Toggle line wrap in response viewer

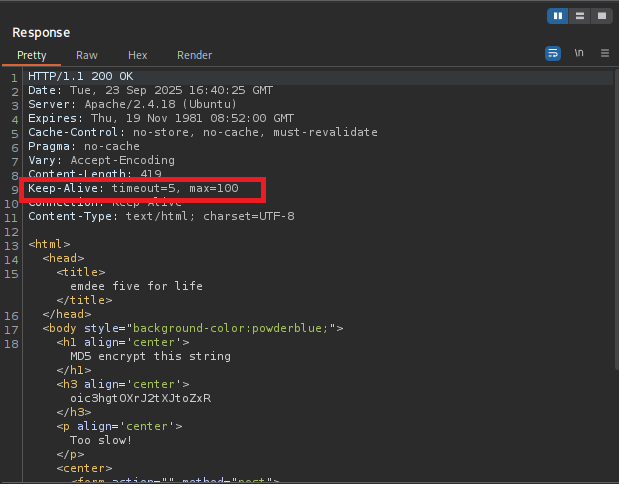tap(553, 53)
